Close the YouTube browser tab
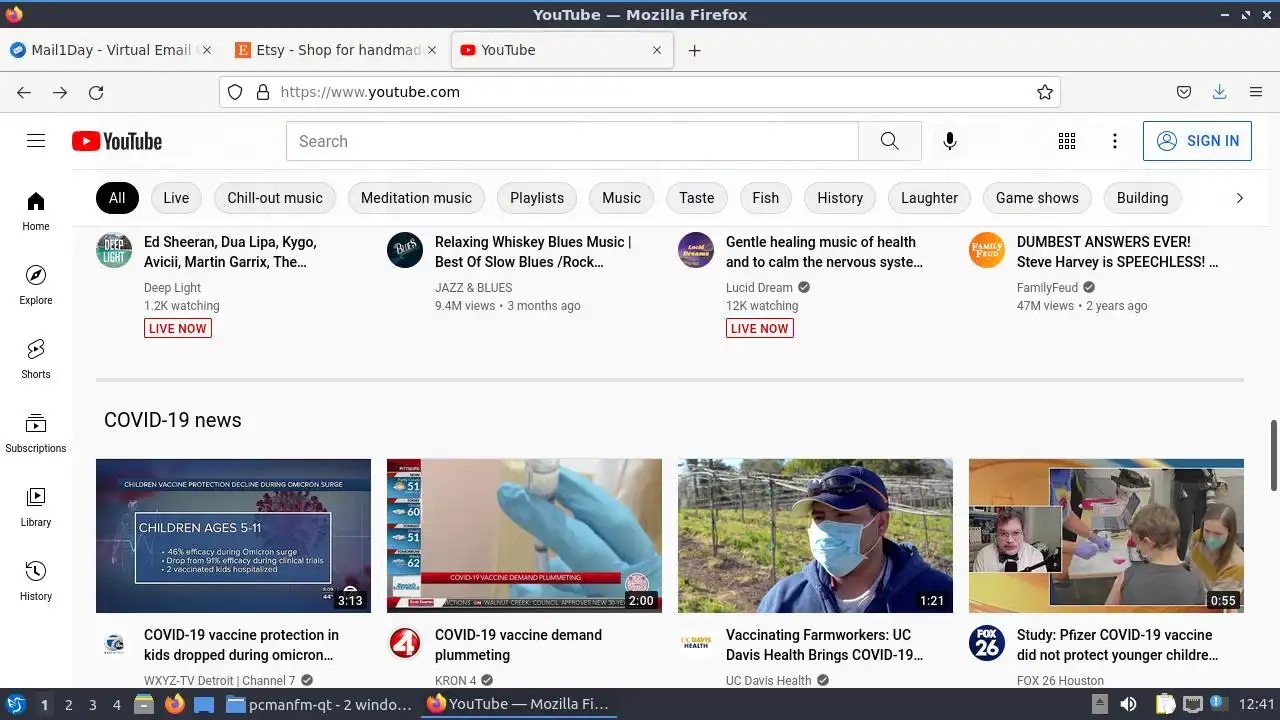1280x720 pixels. tap(657, 50)
